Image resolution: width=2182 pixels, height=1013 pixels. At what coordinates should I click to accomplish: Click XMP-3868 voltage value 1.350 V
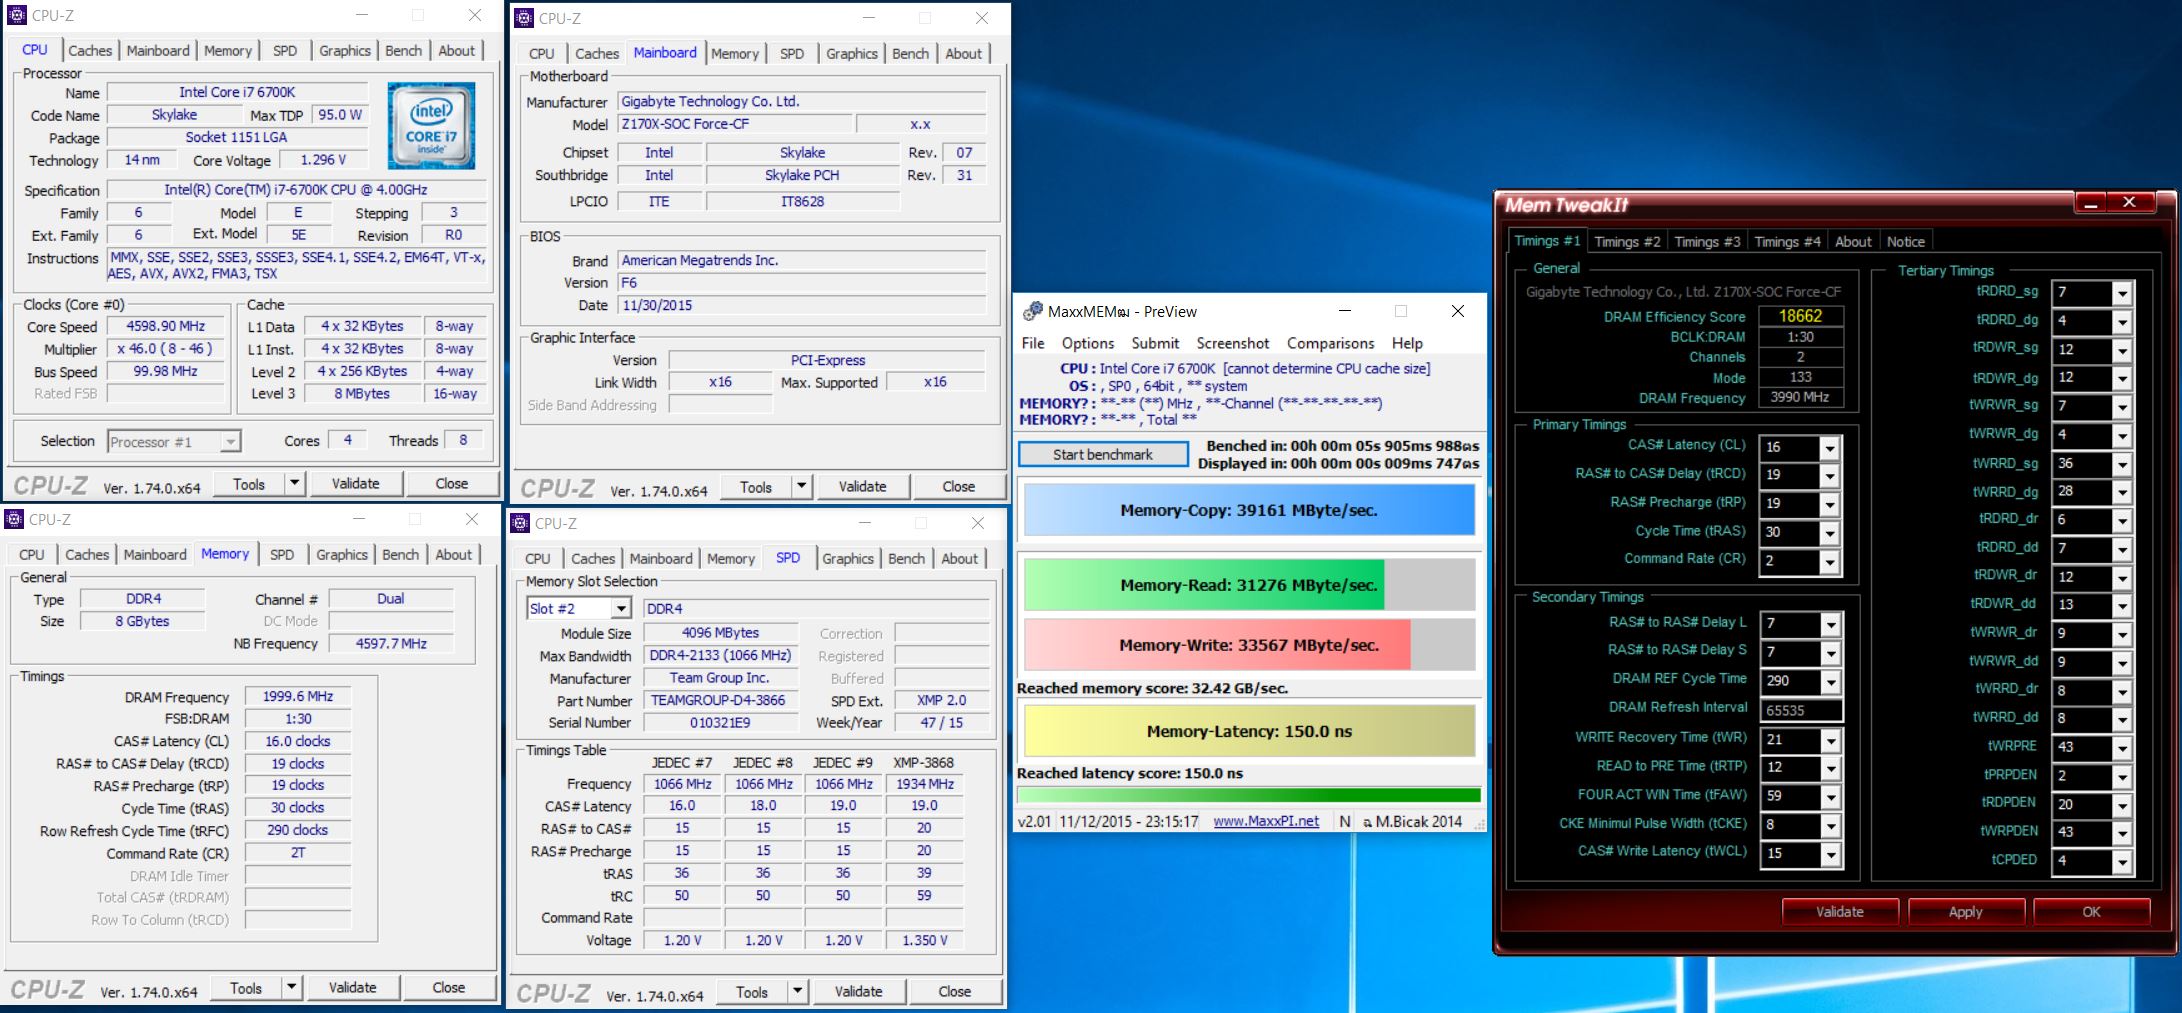925,940
